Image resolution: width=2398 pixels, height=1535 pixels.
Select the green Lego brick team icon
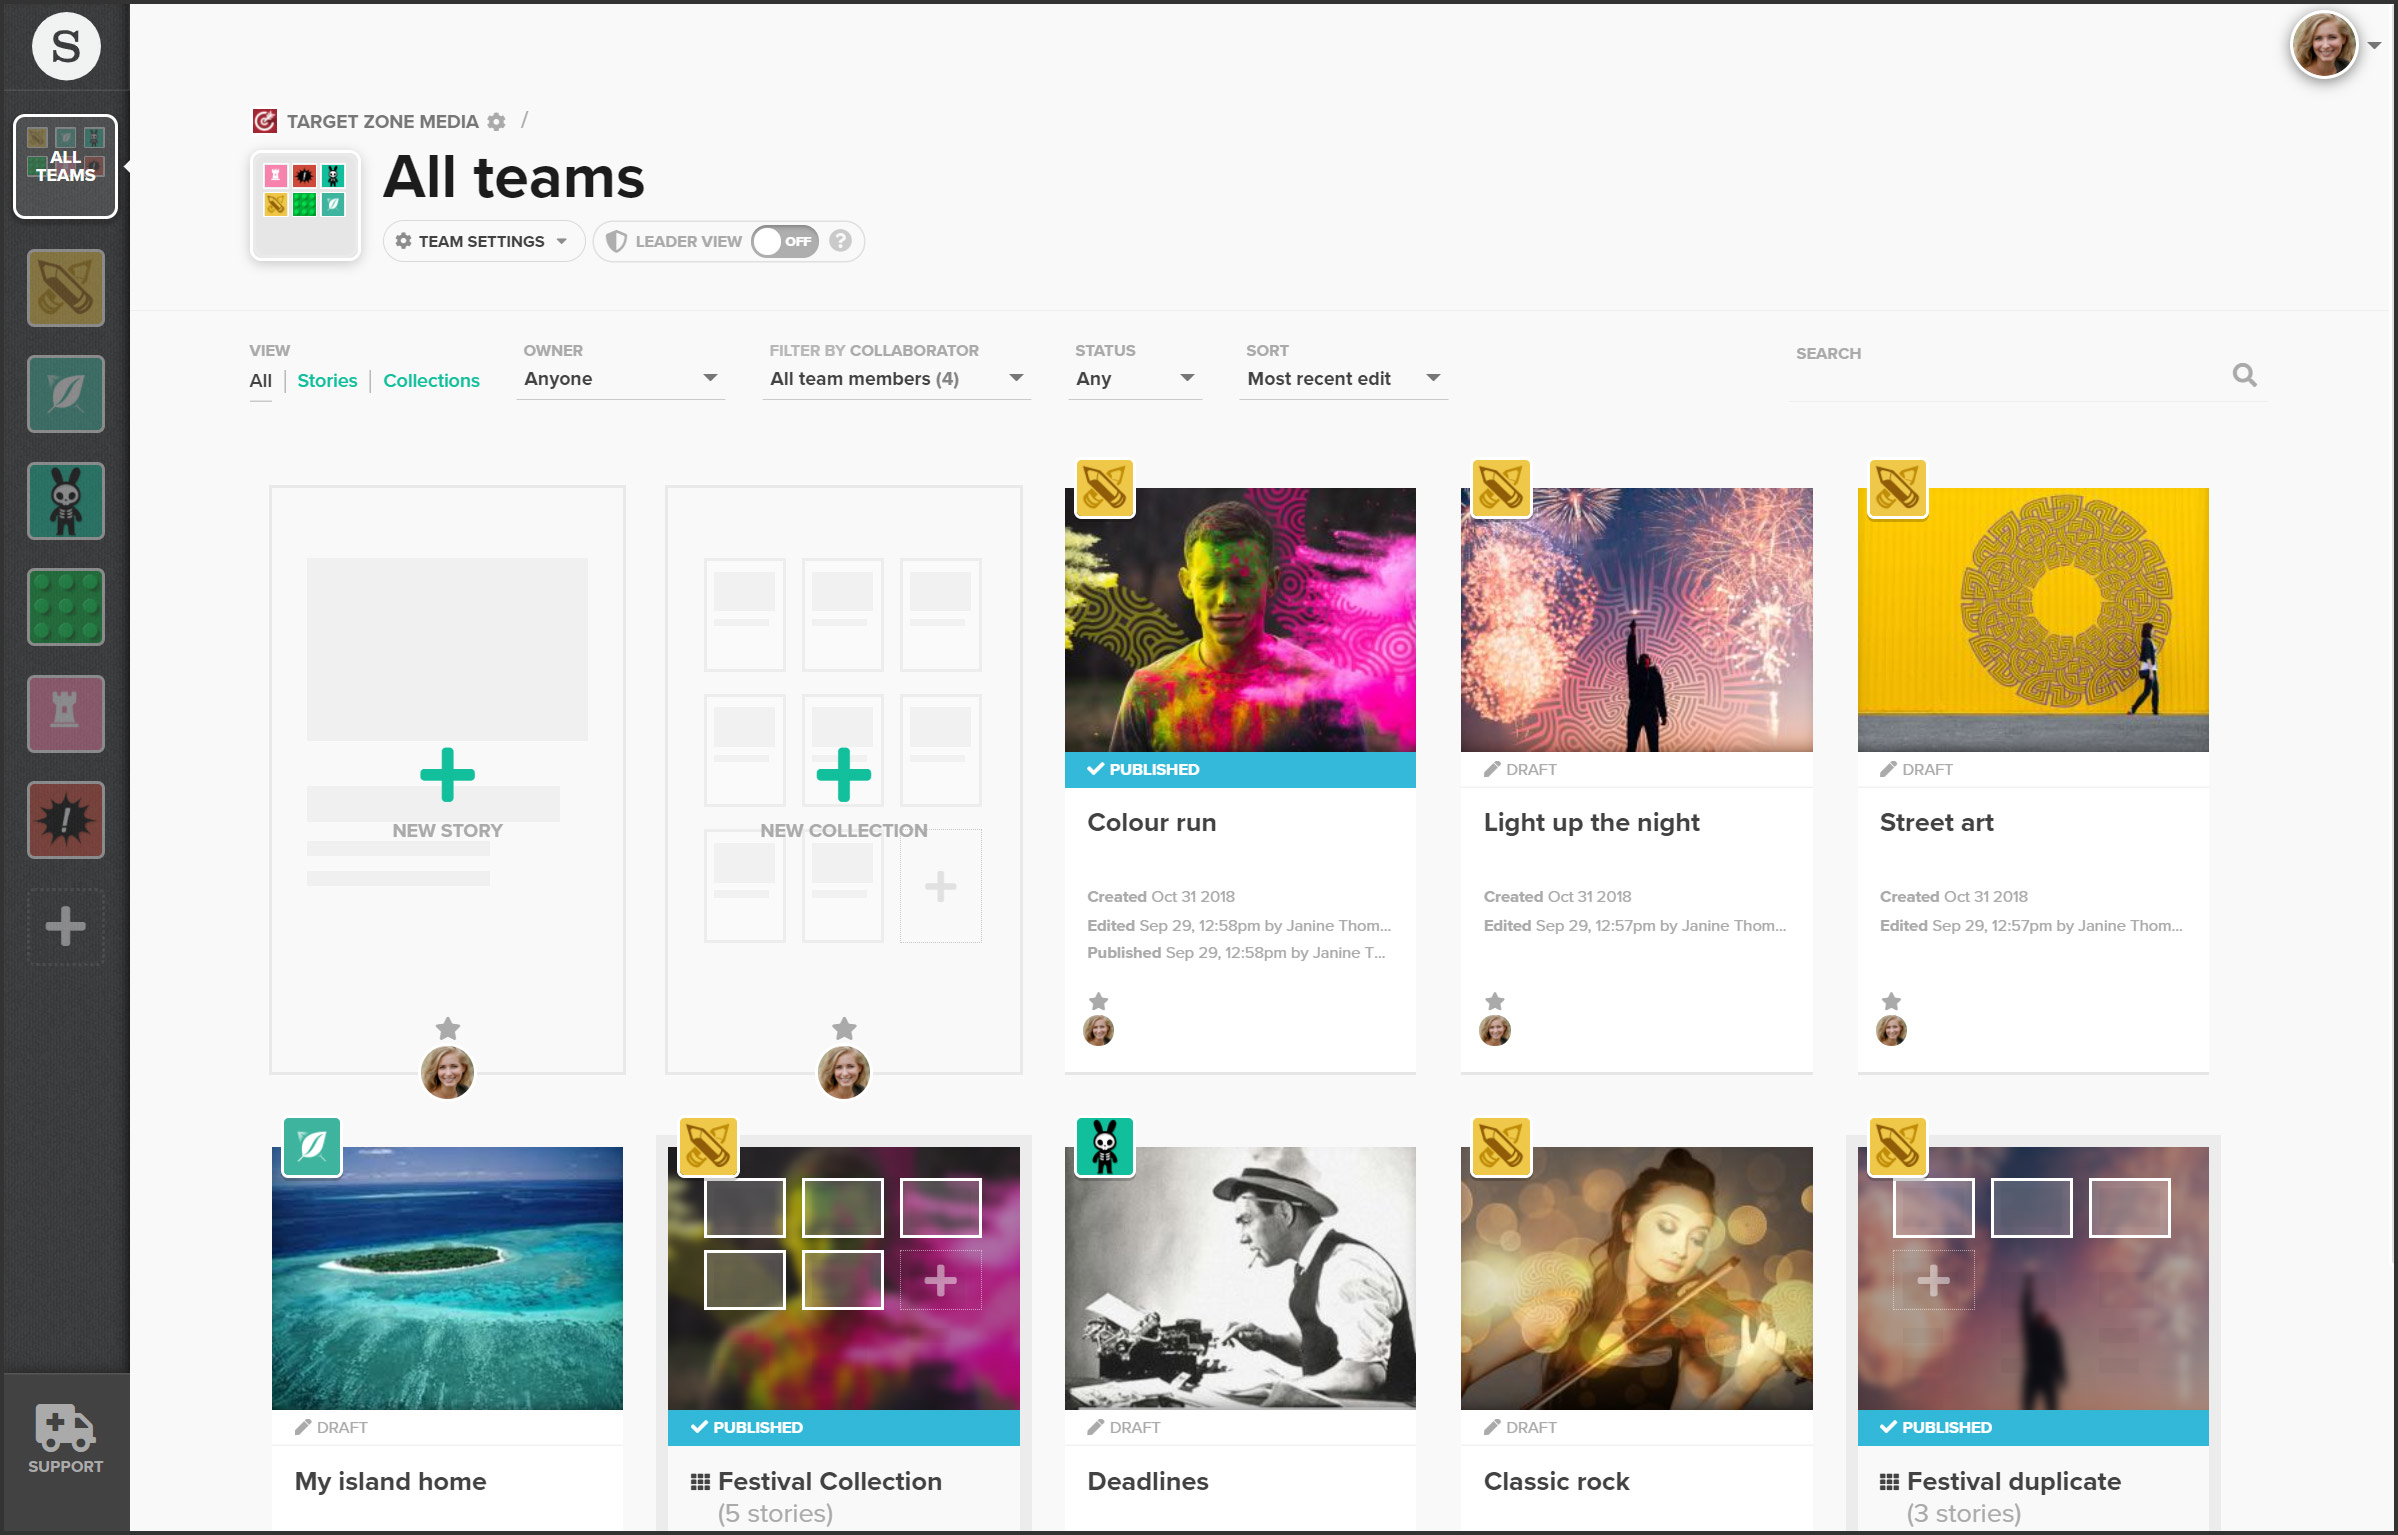[66, 607]
